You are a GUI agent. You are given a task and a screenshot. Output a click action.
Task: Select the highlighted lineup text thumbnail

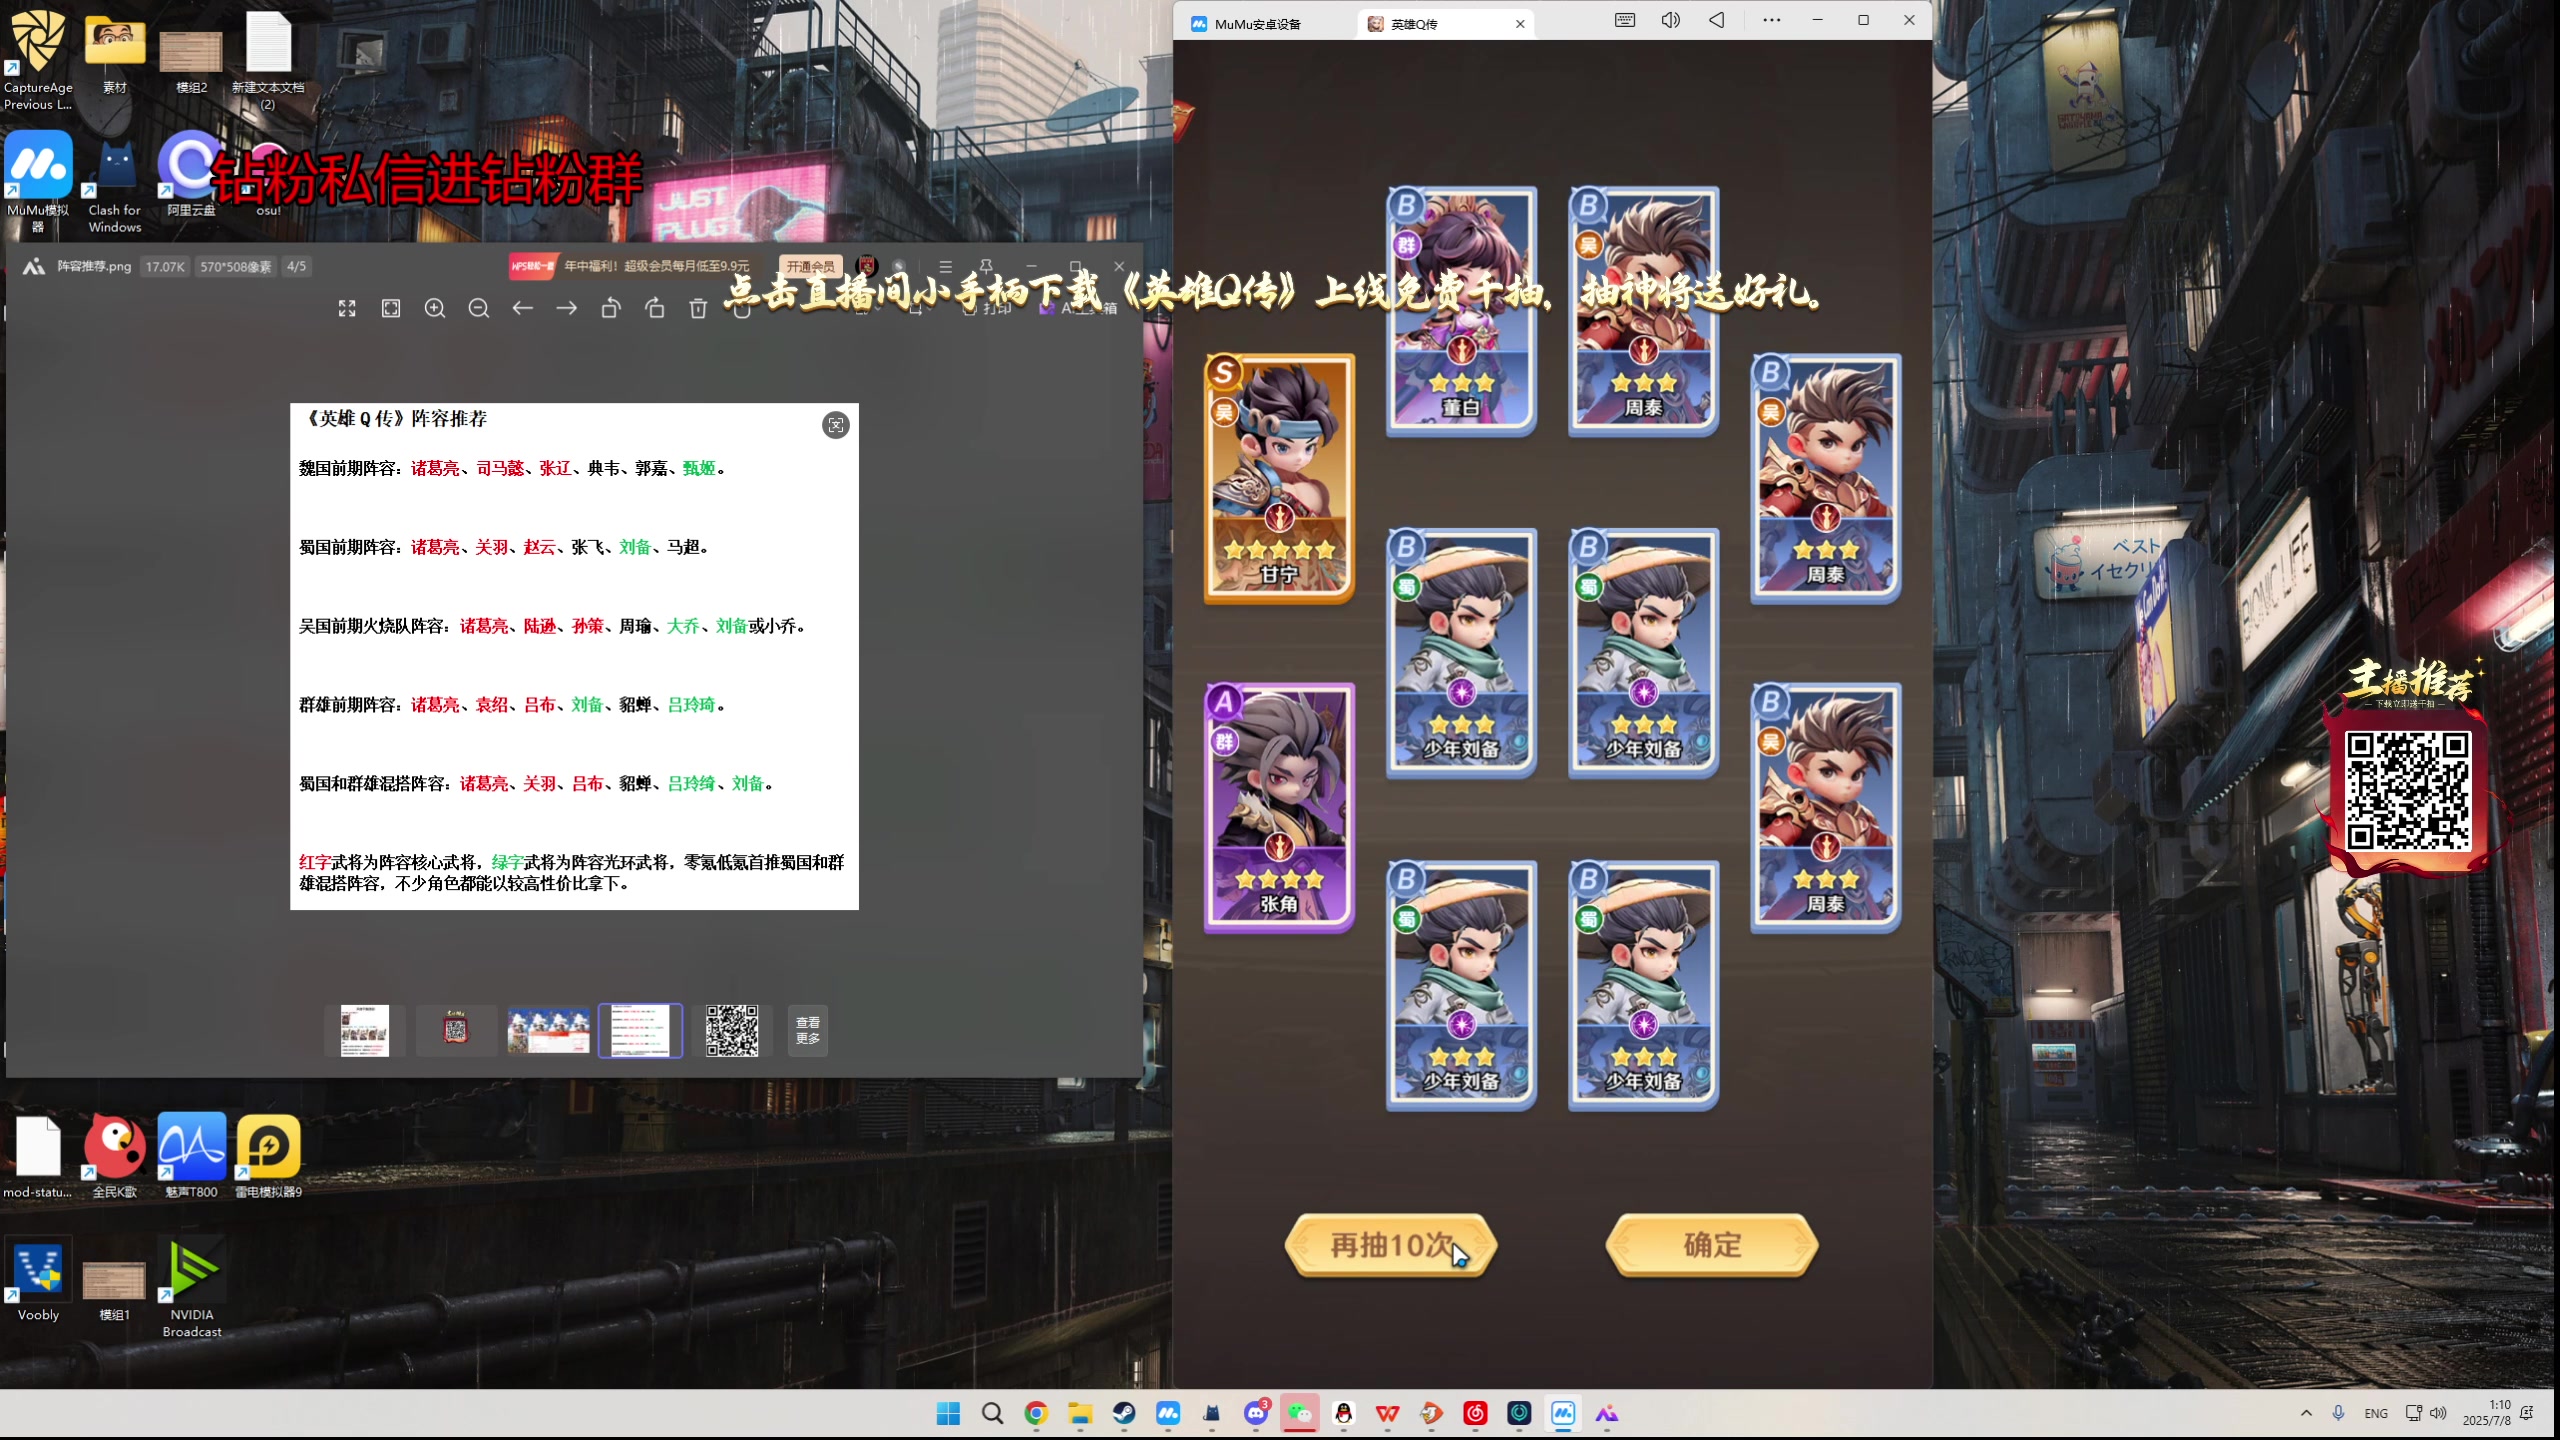[640, 1030]
